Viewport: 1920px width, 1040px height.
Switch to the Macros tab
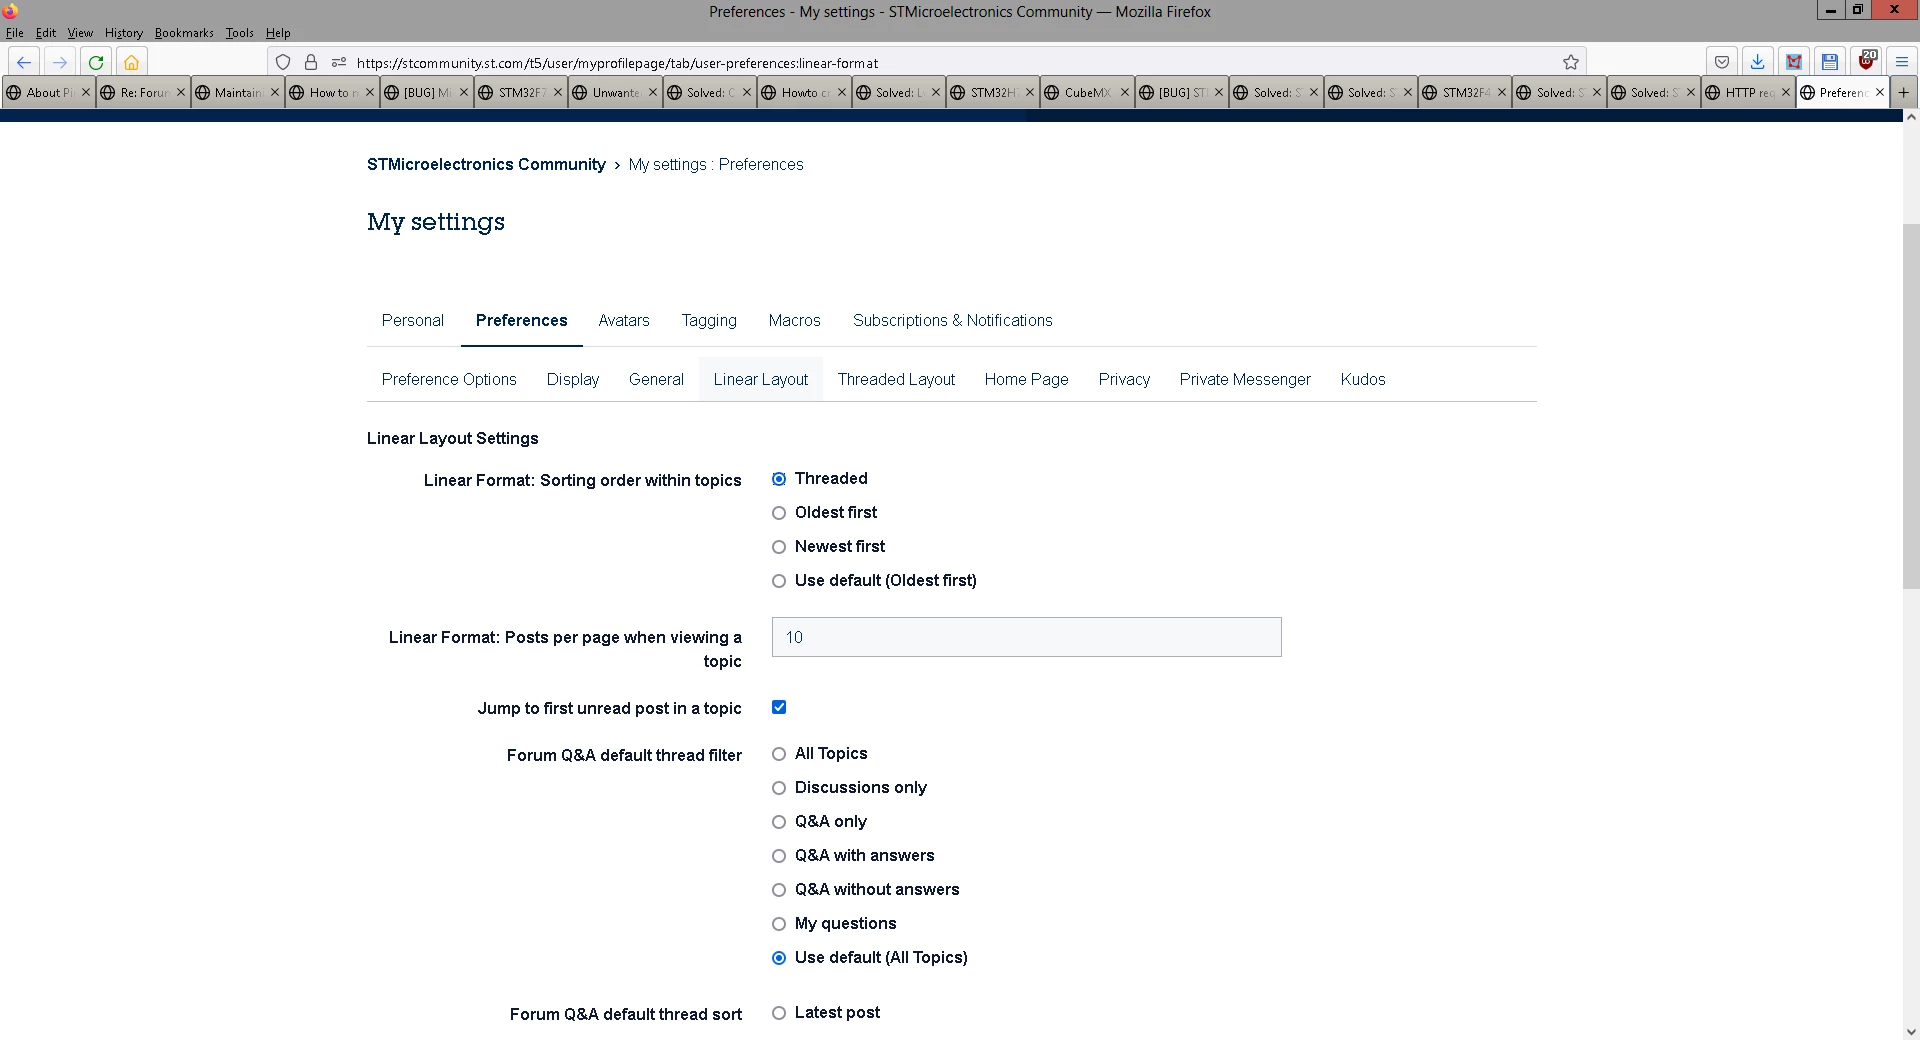[795, 320]
